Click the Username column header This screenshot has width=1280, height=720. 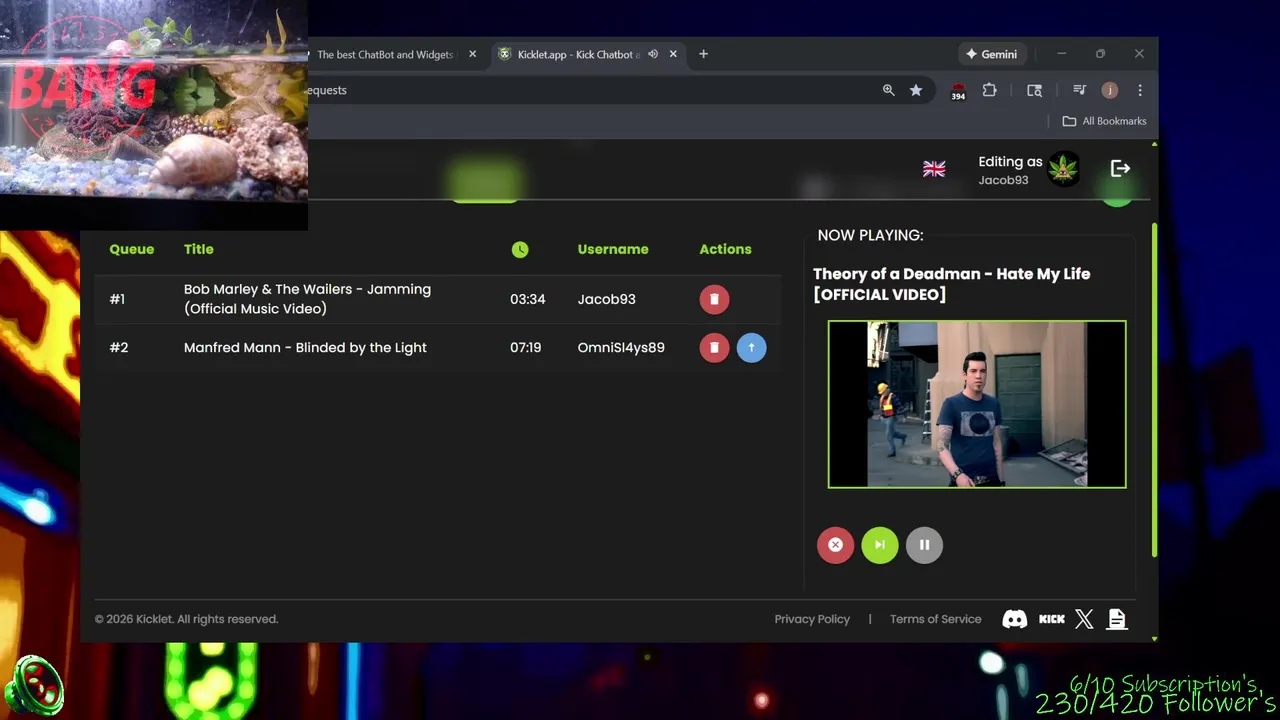coord(613,249)
